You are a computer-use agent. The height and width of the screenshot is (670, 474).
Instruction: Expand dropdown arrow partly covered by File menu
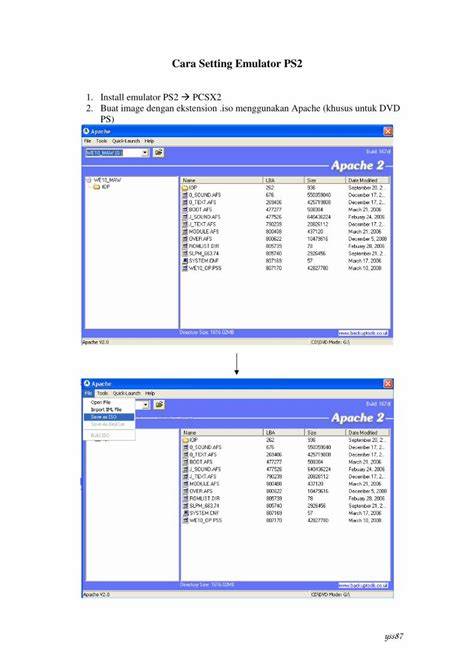tap(146, 405)
